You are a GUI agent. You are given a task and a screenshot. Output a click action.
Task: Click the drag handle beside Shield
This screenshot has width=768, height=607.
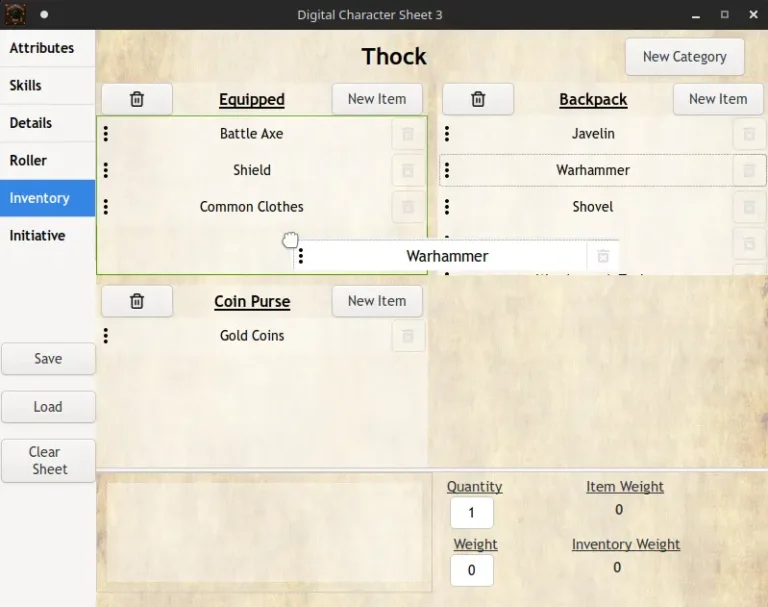(106, 170)
